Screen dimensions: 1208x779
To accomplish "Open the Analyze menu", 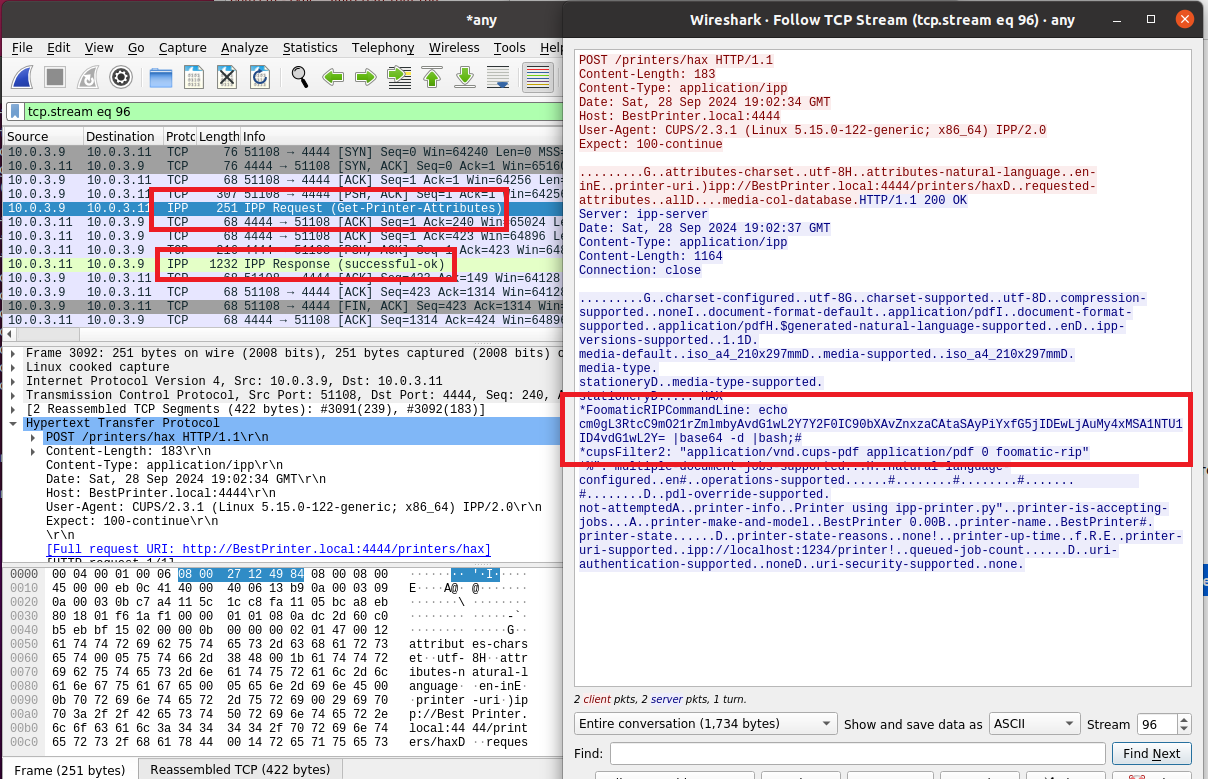I will tap(245, 47).
